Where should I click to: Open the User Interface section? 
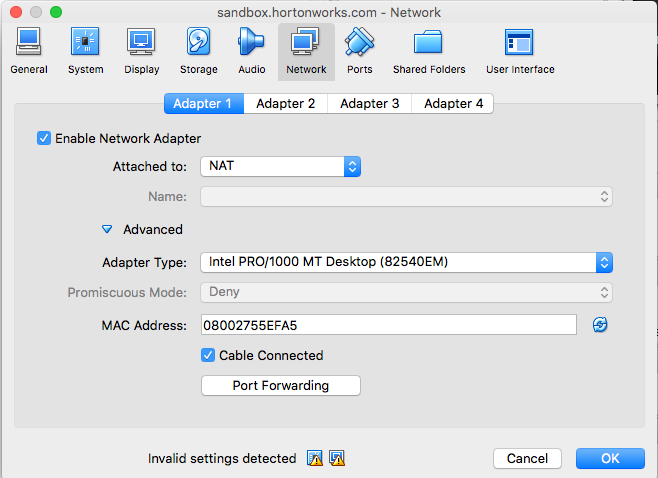pos(520,51)
